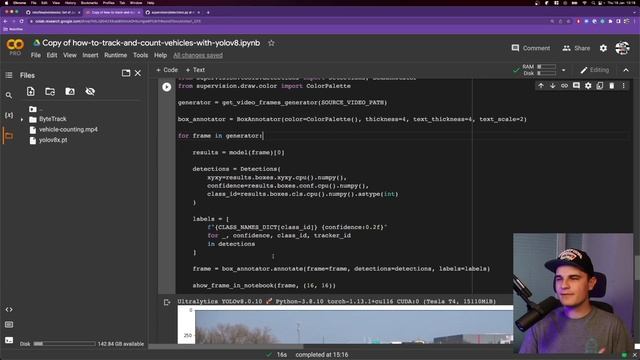The image size is (640, 360).
Task: Switch the Editing mode button
Action: tap(595, 70)
